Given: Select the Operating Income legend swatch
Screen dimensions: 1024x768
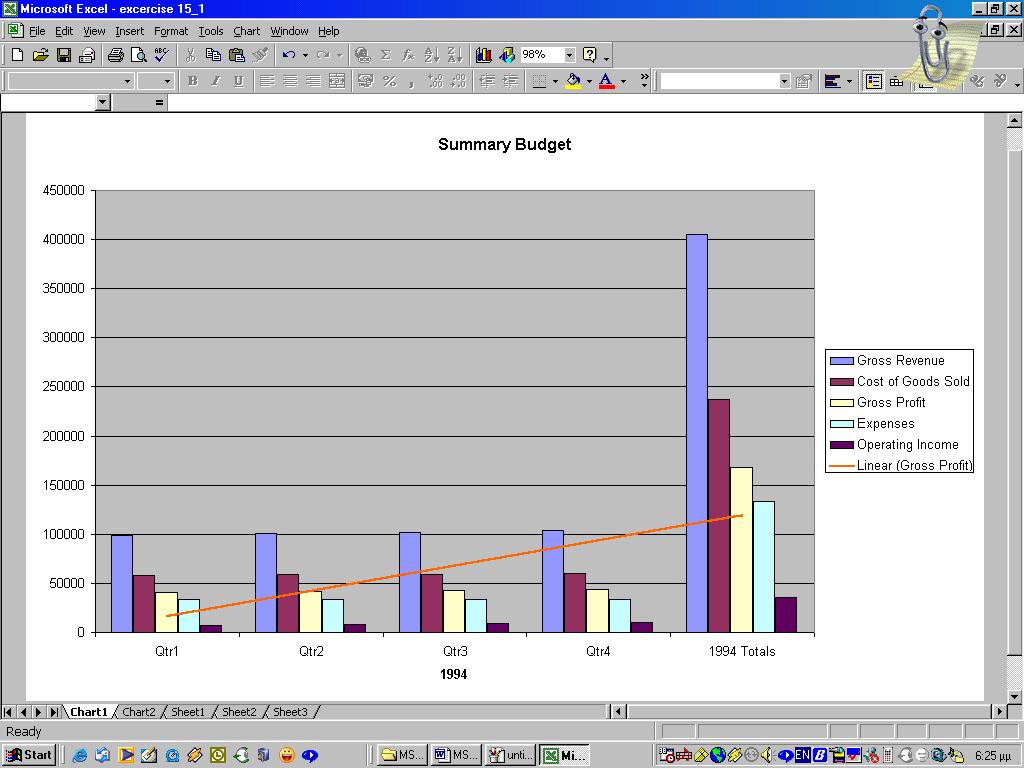Looking at the screenshot, I should click(842, 445).
